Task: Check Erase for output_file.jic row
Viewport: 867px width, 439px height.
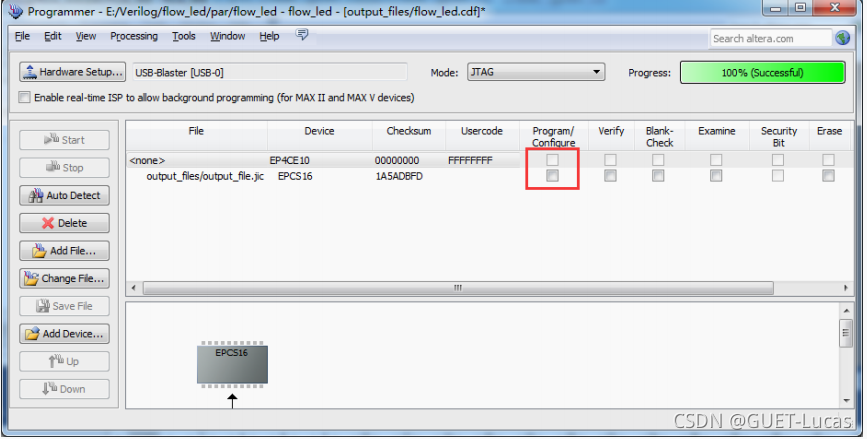Action: tap(828, 176)
